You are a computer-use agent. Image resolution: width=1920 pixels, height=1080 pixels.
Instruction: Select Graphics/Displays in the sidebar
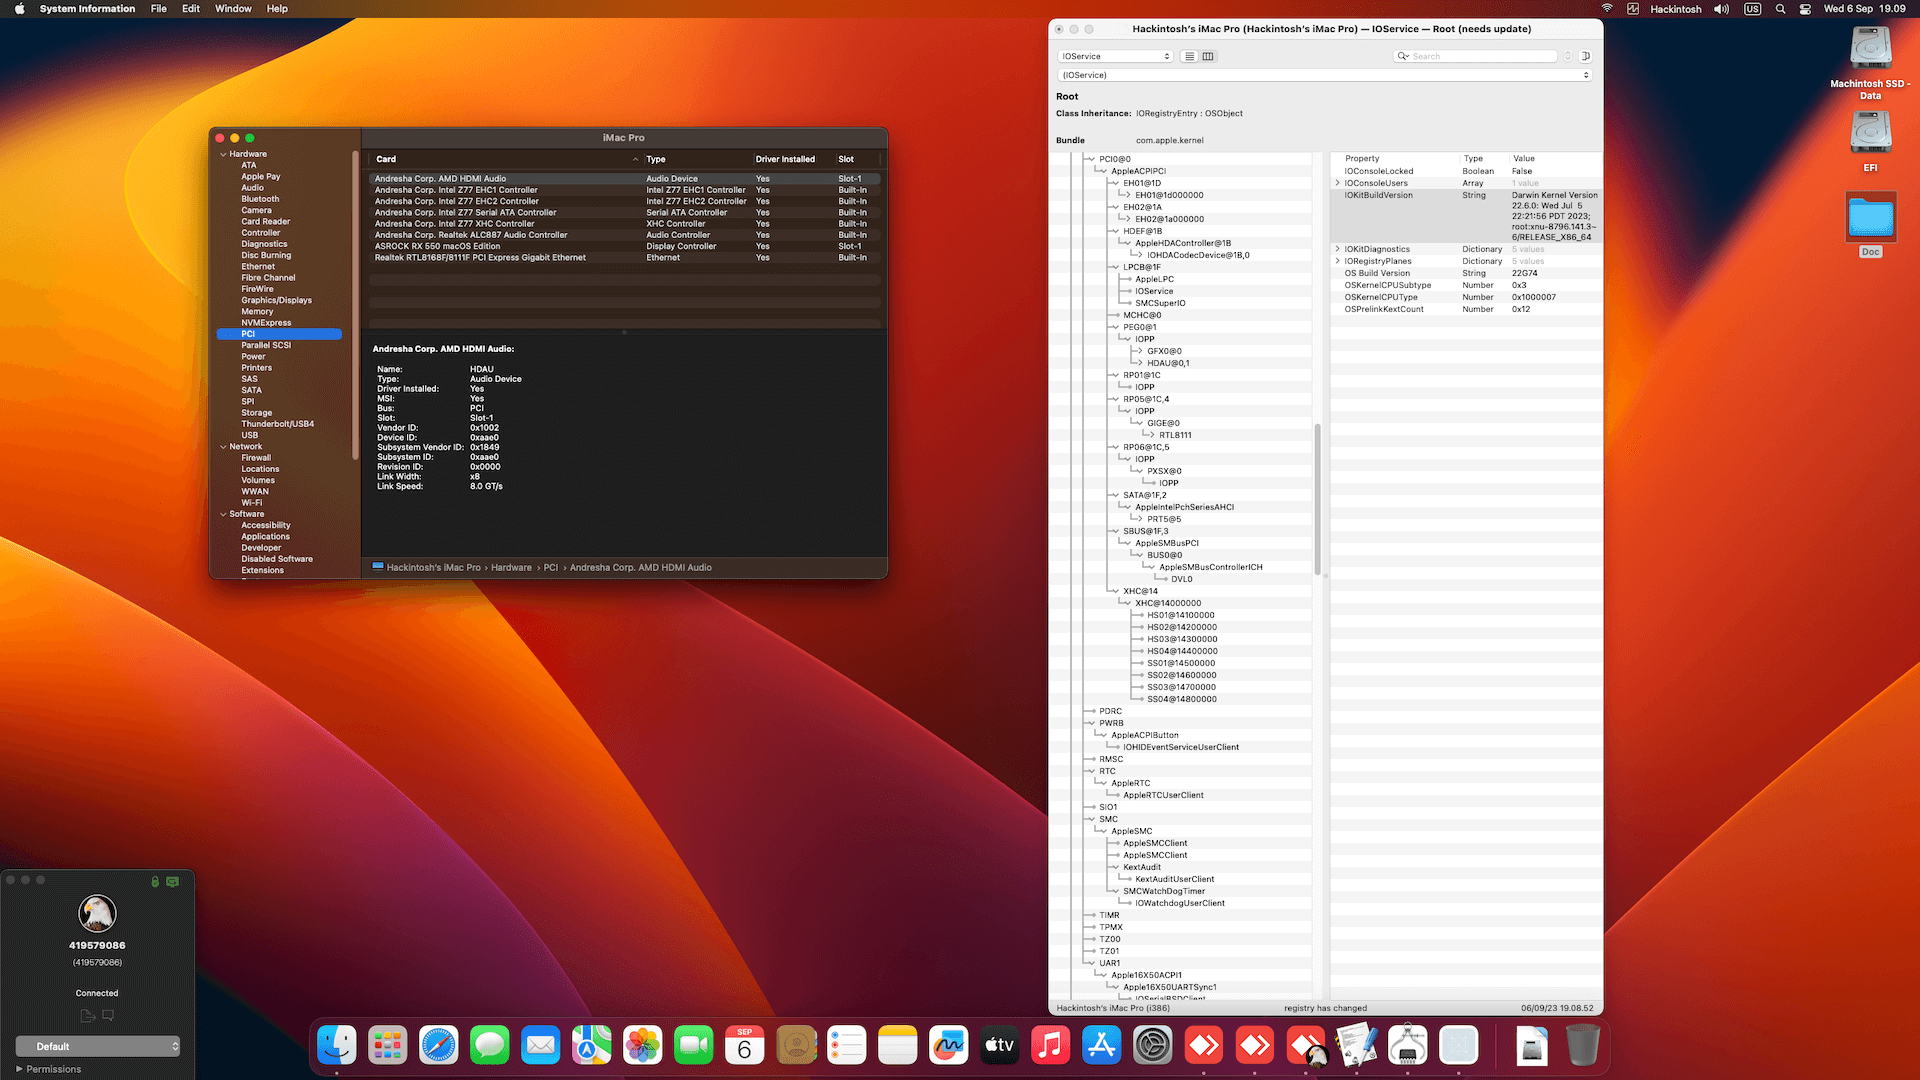[276, 300]
